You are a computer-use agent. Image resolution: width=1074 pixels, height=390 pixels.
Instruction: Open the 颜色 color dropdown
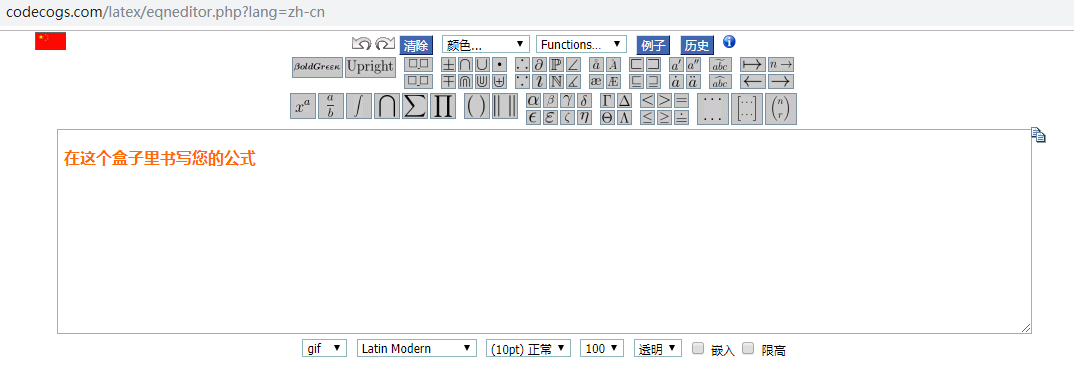[x=486, y=45]
